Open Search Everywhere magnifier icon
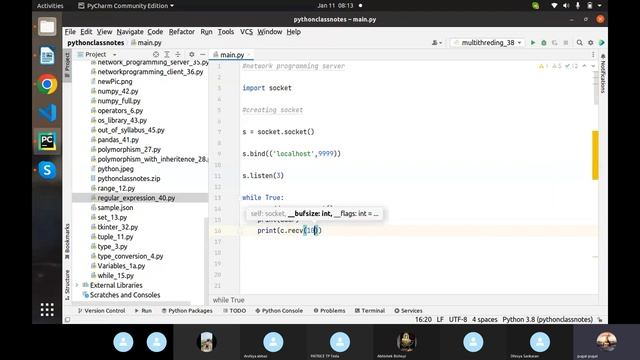This screenshot has width=640, height=360. click(579, 42)
